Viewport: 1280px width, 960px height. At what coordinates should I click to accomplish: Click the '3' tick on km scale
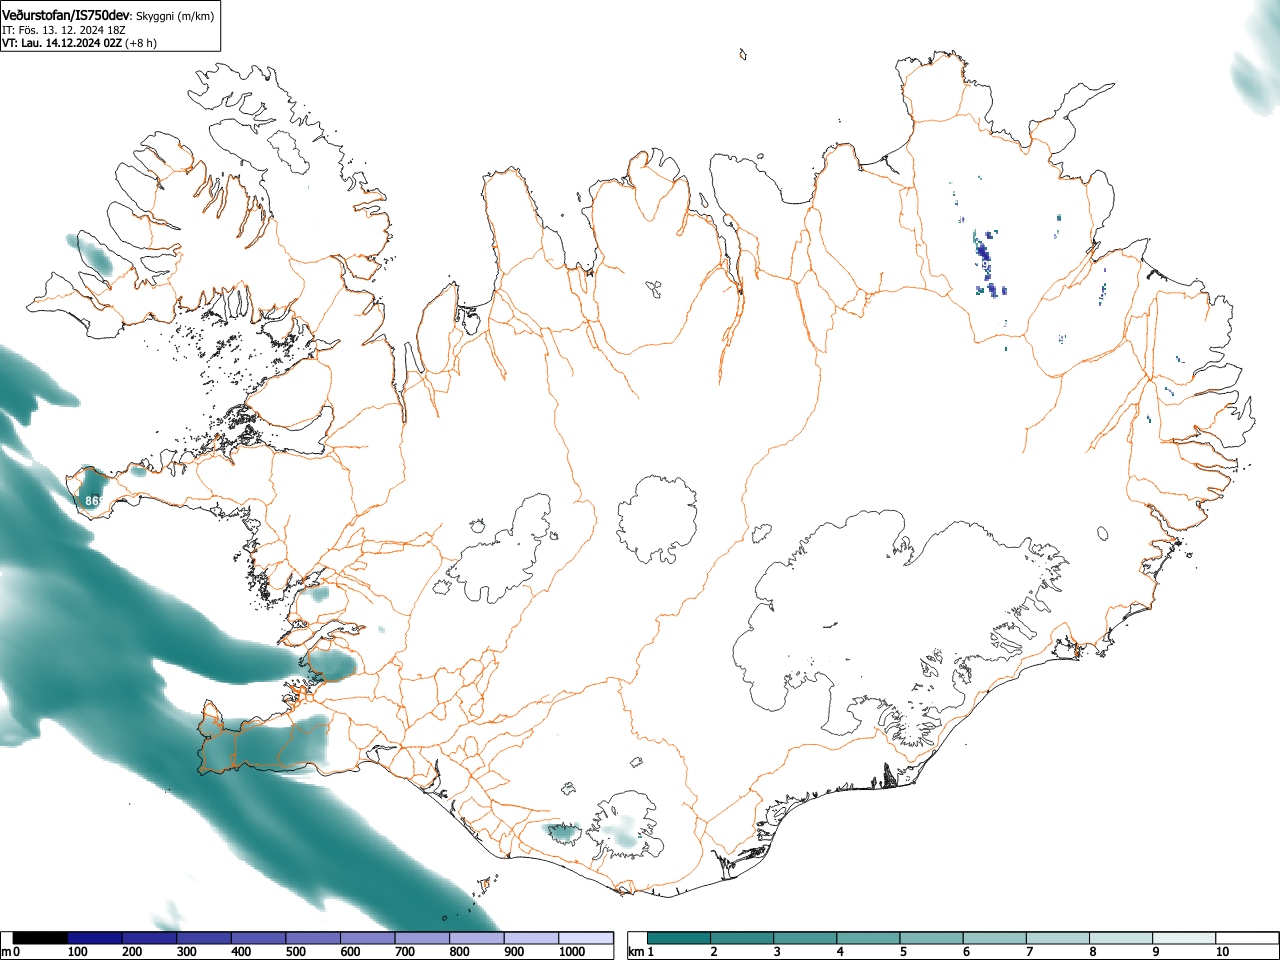(777, 952)
